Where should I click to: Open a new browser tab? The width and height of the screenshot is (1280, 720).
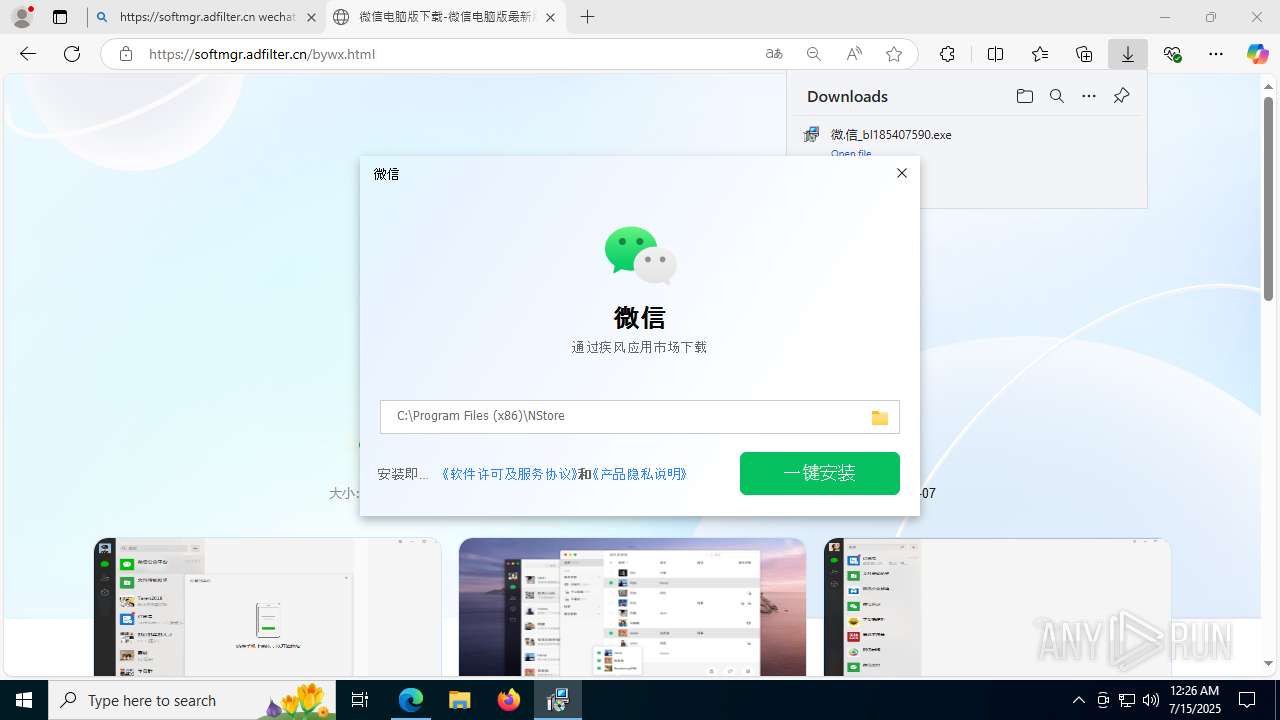coord(588,17)
